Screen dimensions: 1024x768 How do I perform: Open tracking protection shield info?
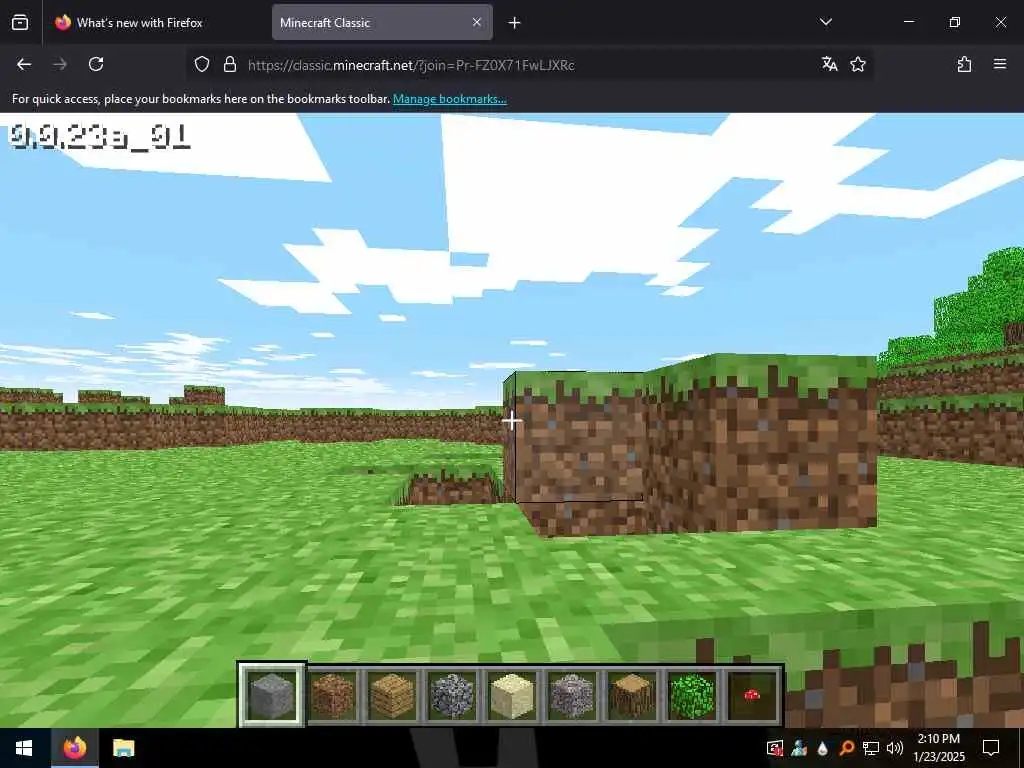pyautogui.click(x=202, y=65)
